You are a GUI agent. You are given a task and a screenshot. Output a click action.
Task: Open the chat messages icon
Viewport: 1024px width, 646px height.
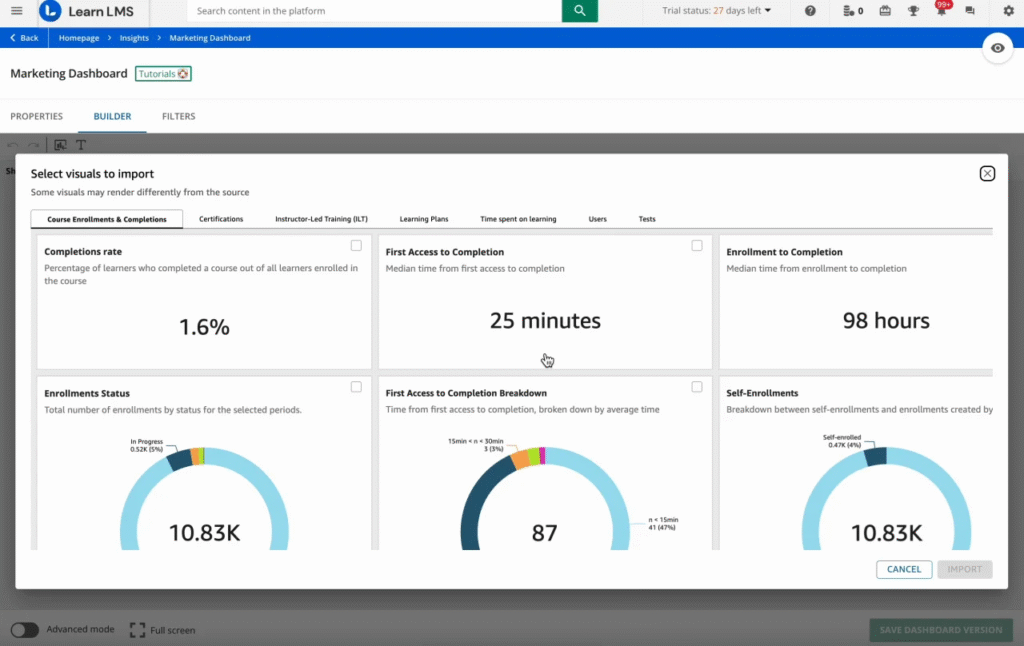point(969,11)
